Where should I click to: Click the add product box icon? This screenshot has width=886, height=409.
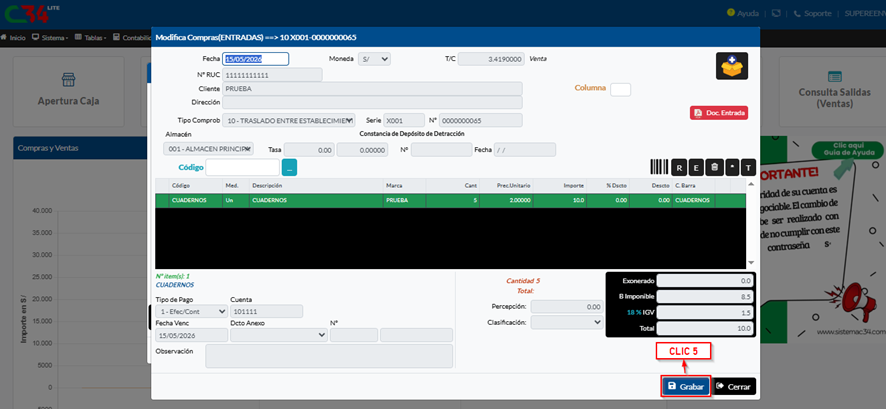tap(732, 66)
